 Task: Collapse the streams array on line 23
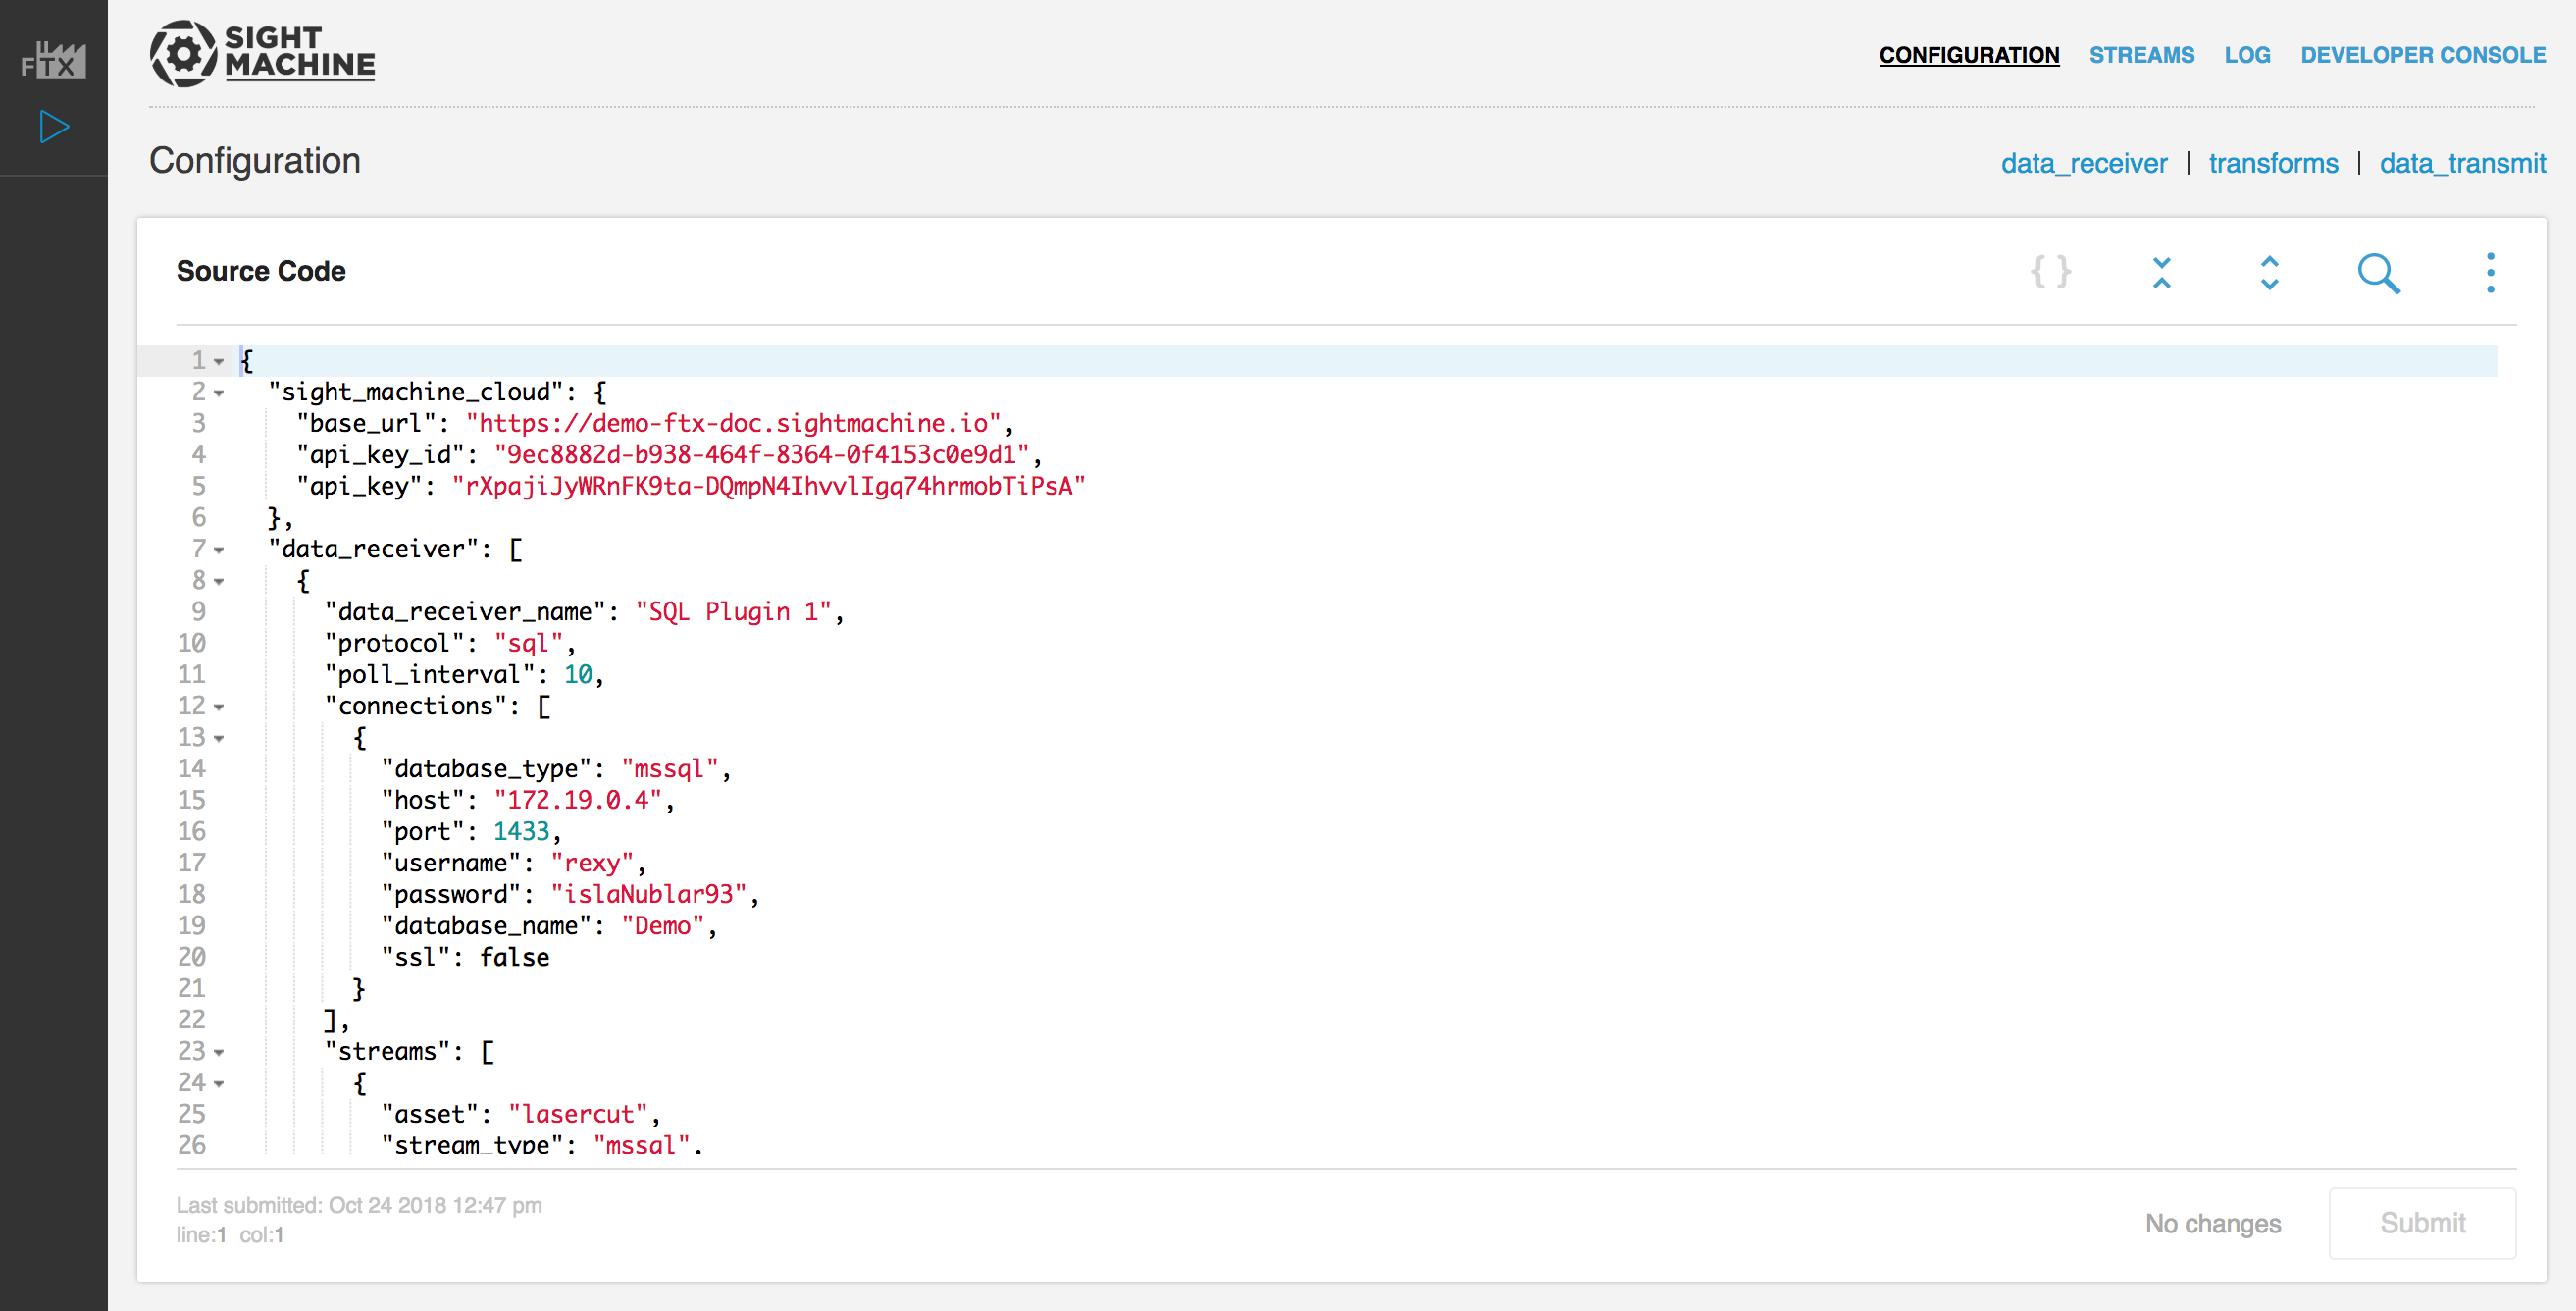click(x=218, y=1052)
